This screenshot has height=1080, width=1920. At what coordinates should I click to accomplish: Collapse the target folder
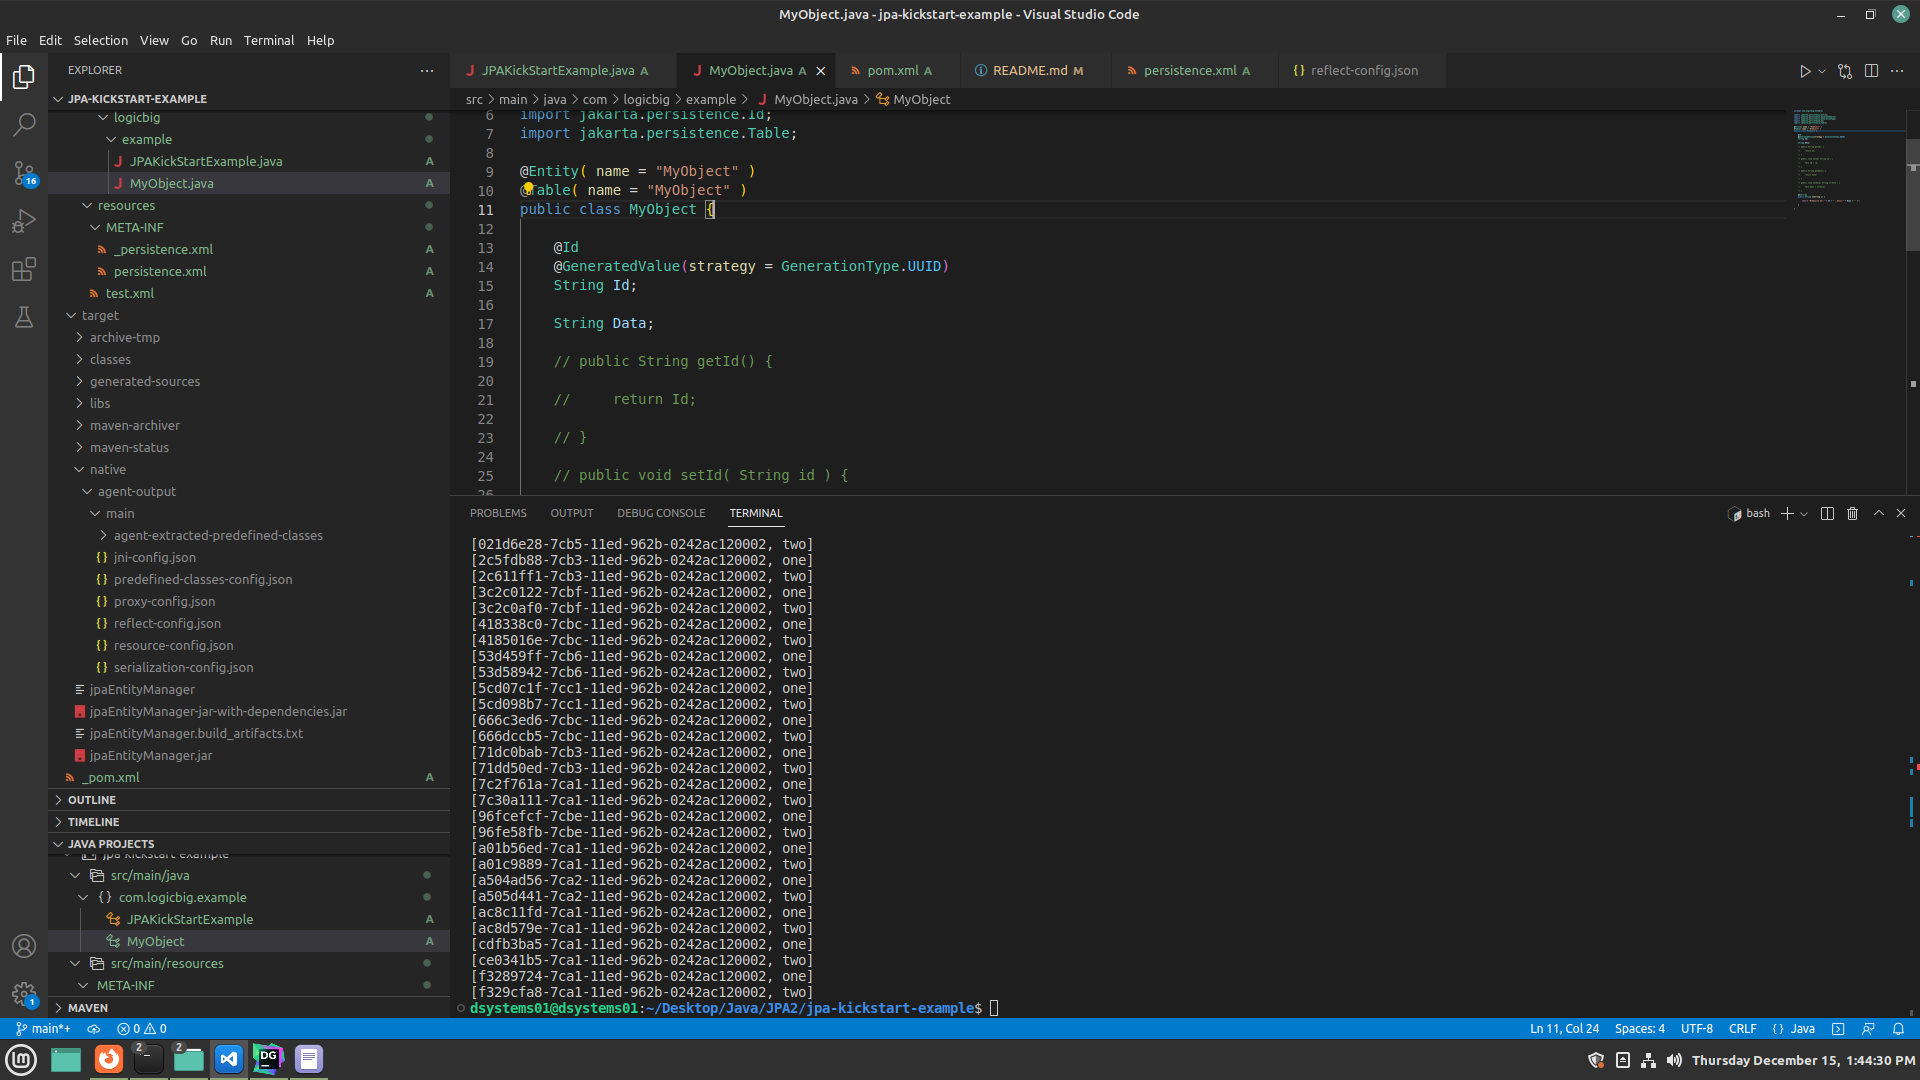(x=100, y=315)
